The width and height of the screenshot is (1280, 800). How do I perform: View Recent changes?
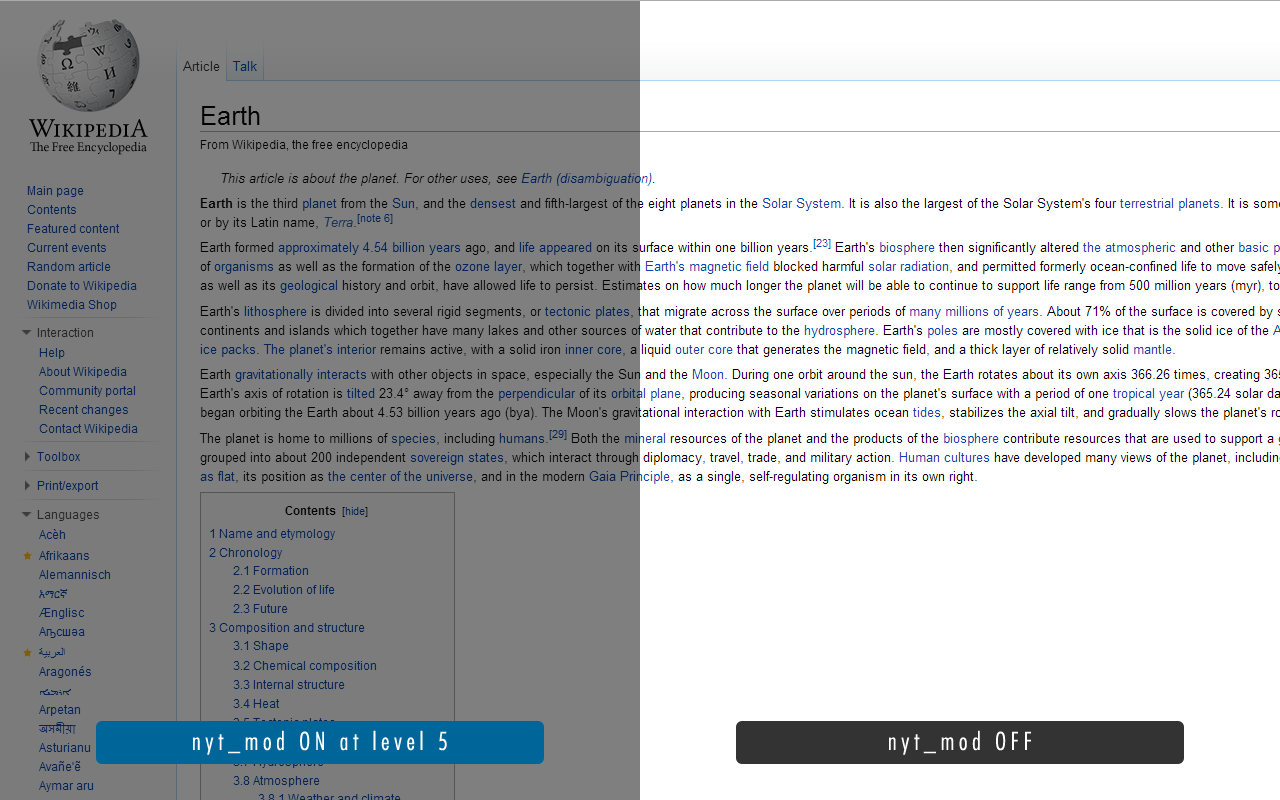point(84,410)
